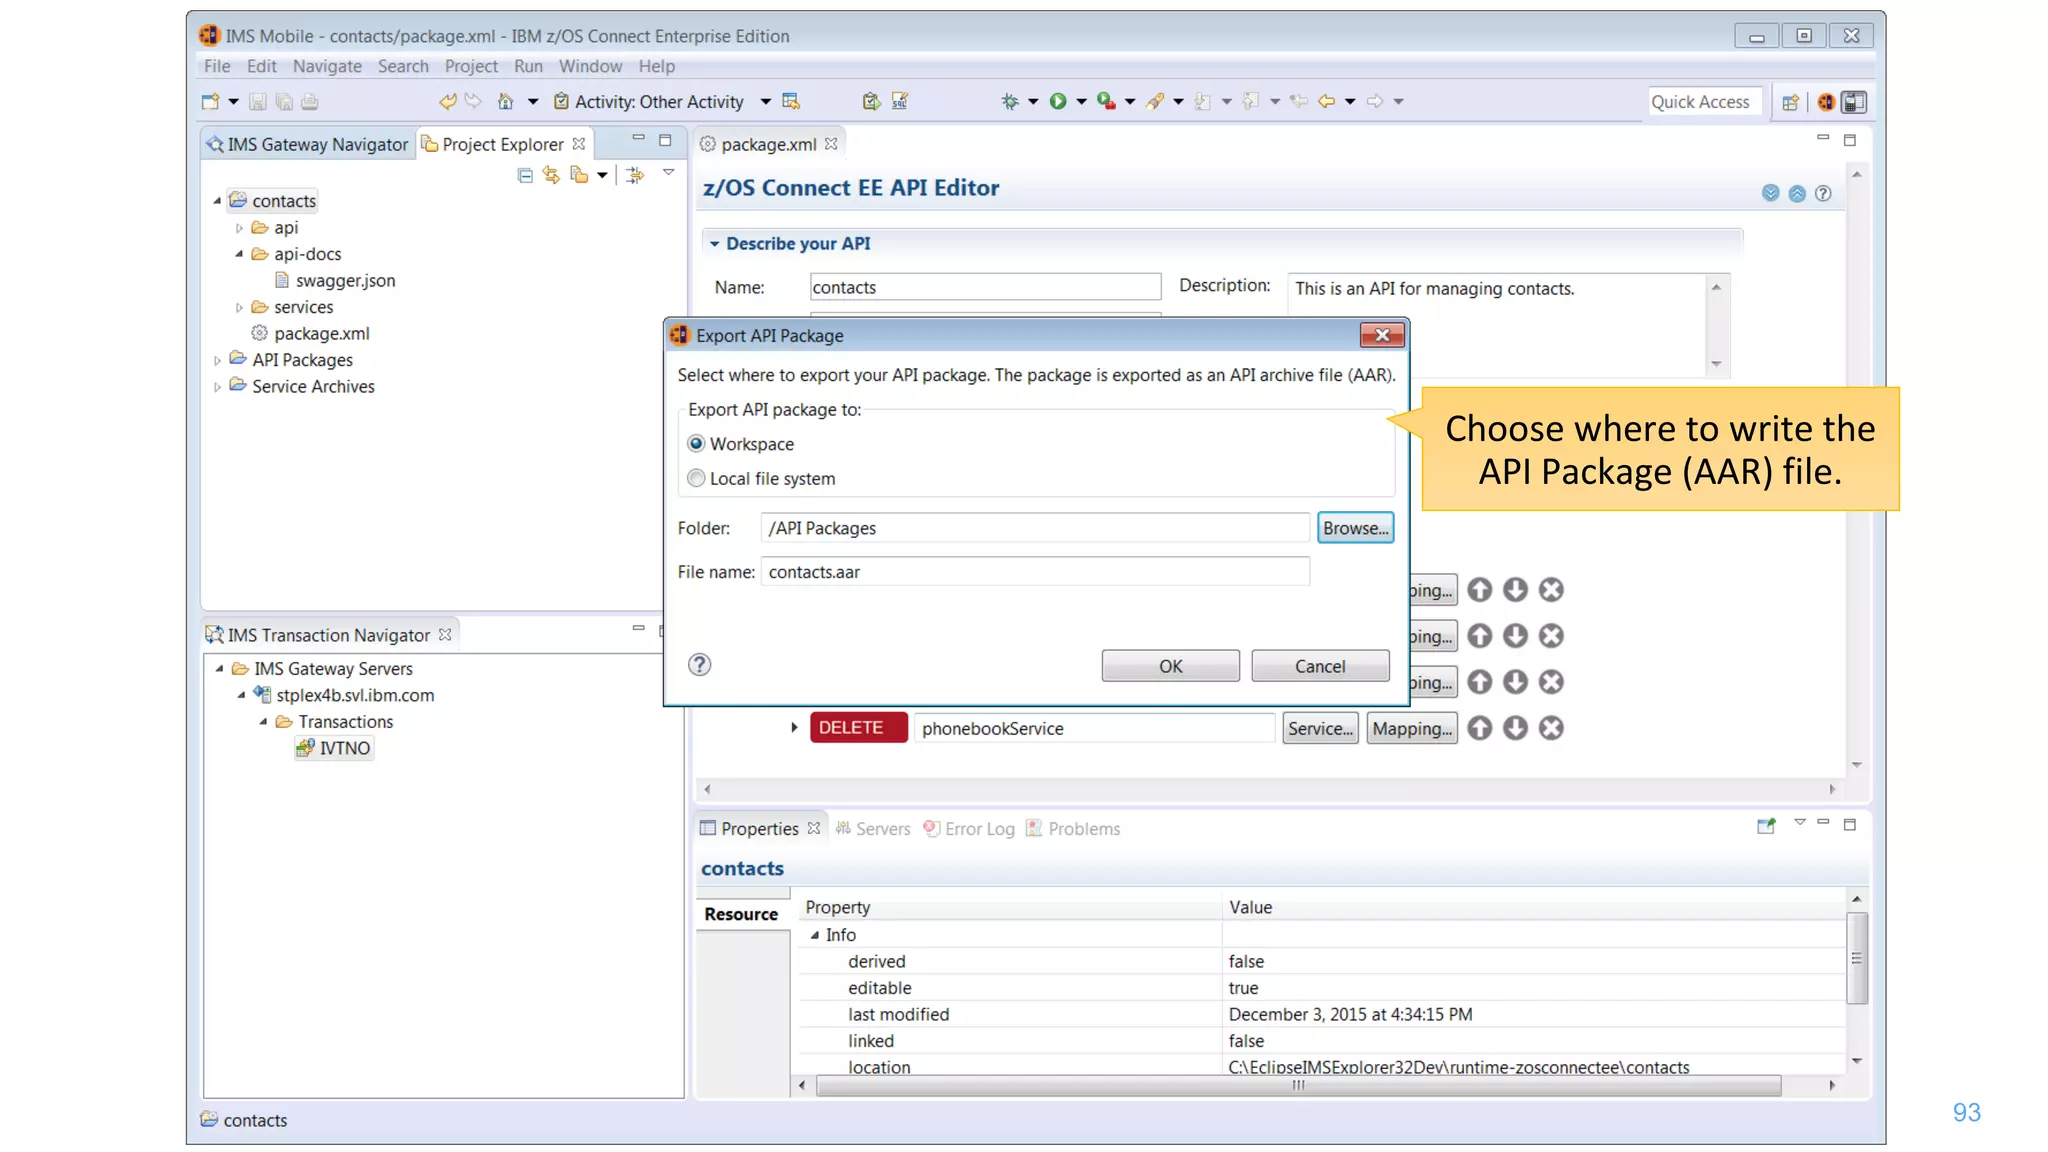Image resolution: width=2048 pixels, height=1152 pixels.
Task: Click the Debug toolbar icon
Action: coord(1010,101)
